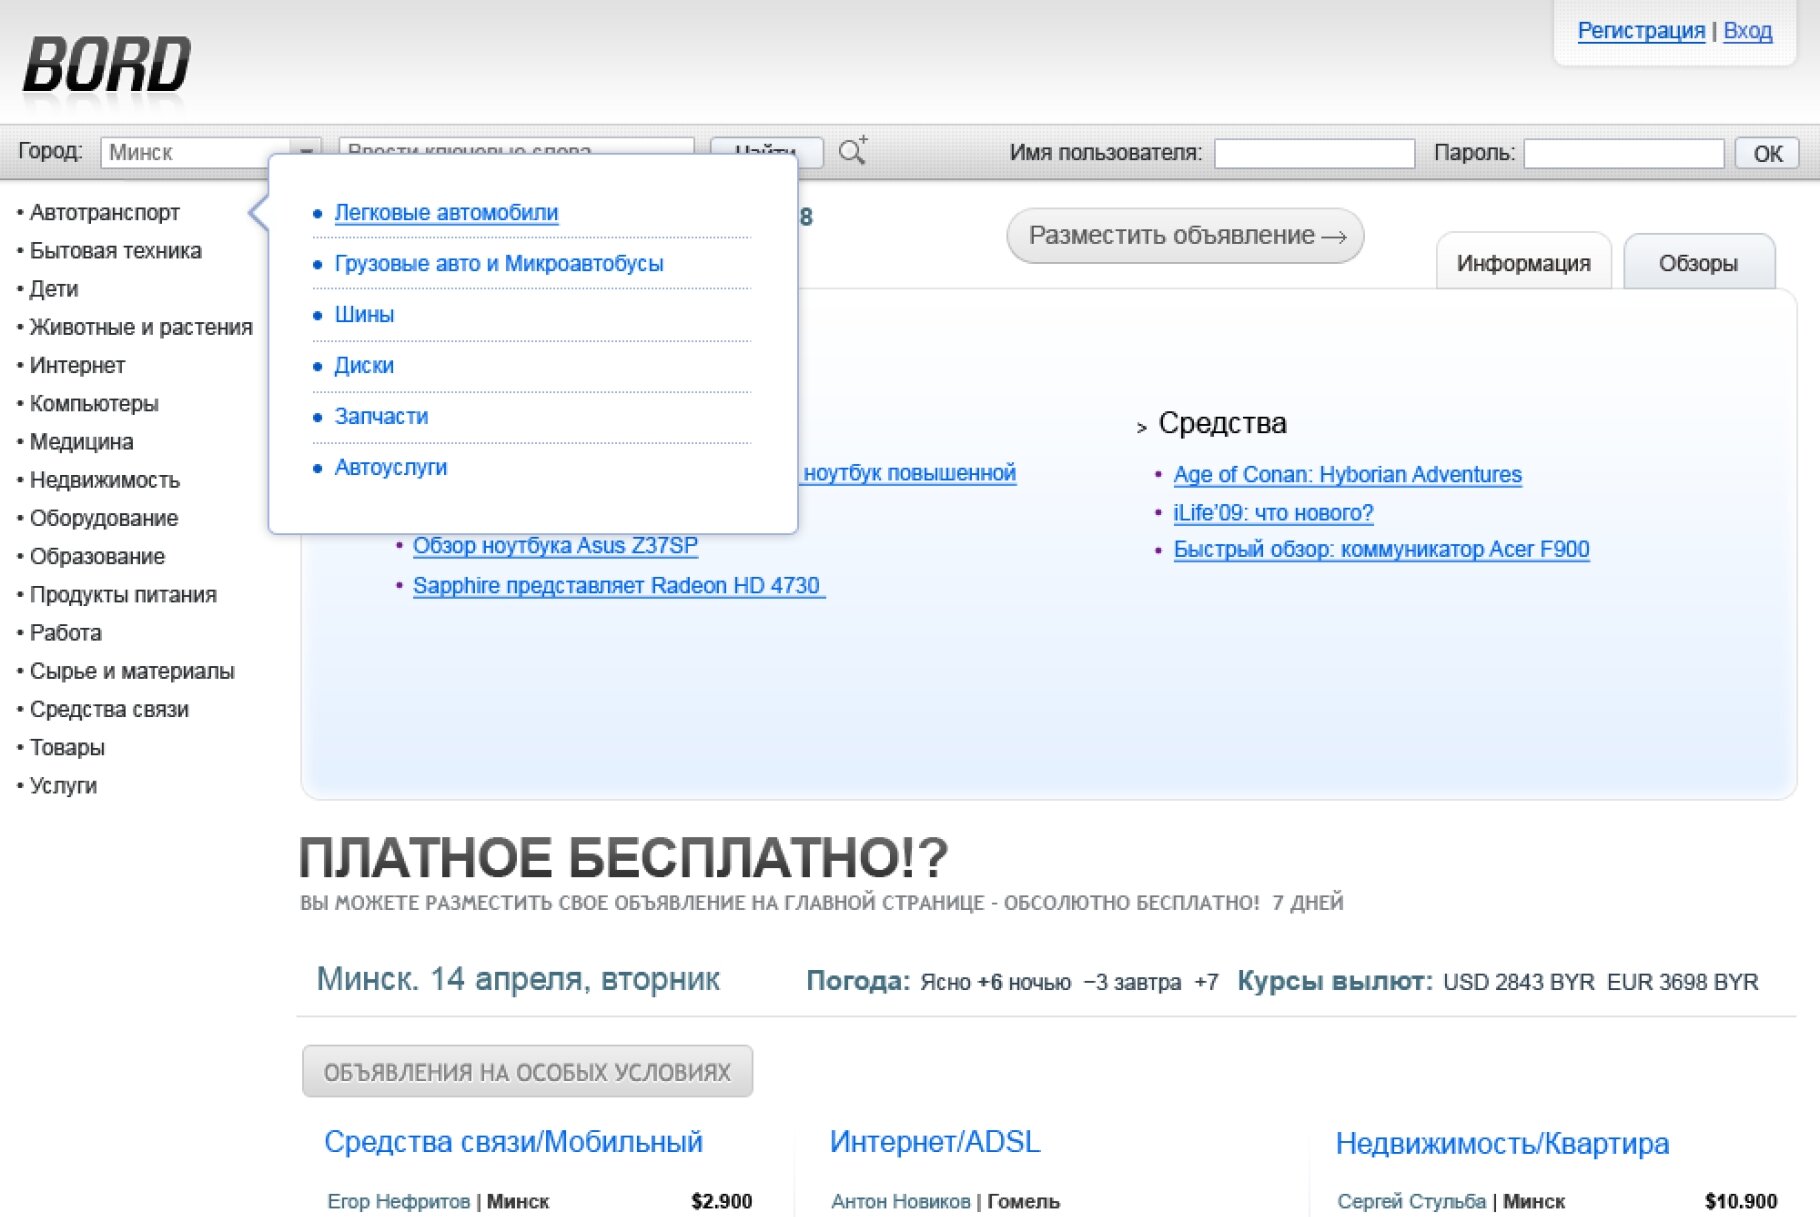1820x1217 pixels.
Task: Select Диски in the submenu
Action: (364, 366)
